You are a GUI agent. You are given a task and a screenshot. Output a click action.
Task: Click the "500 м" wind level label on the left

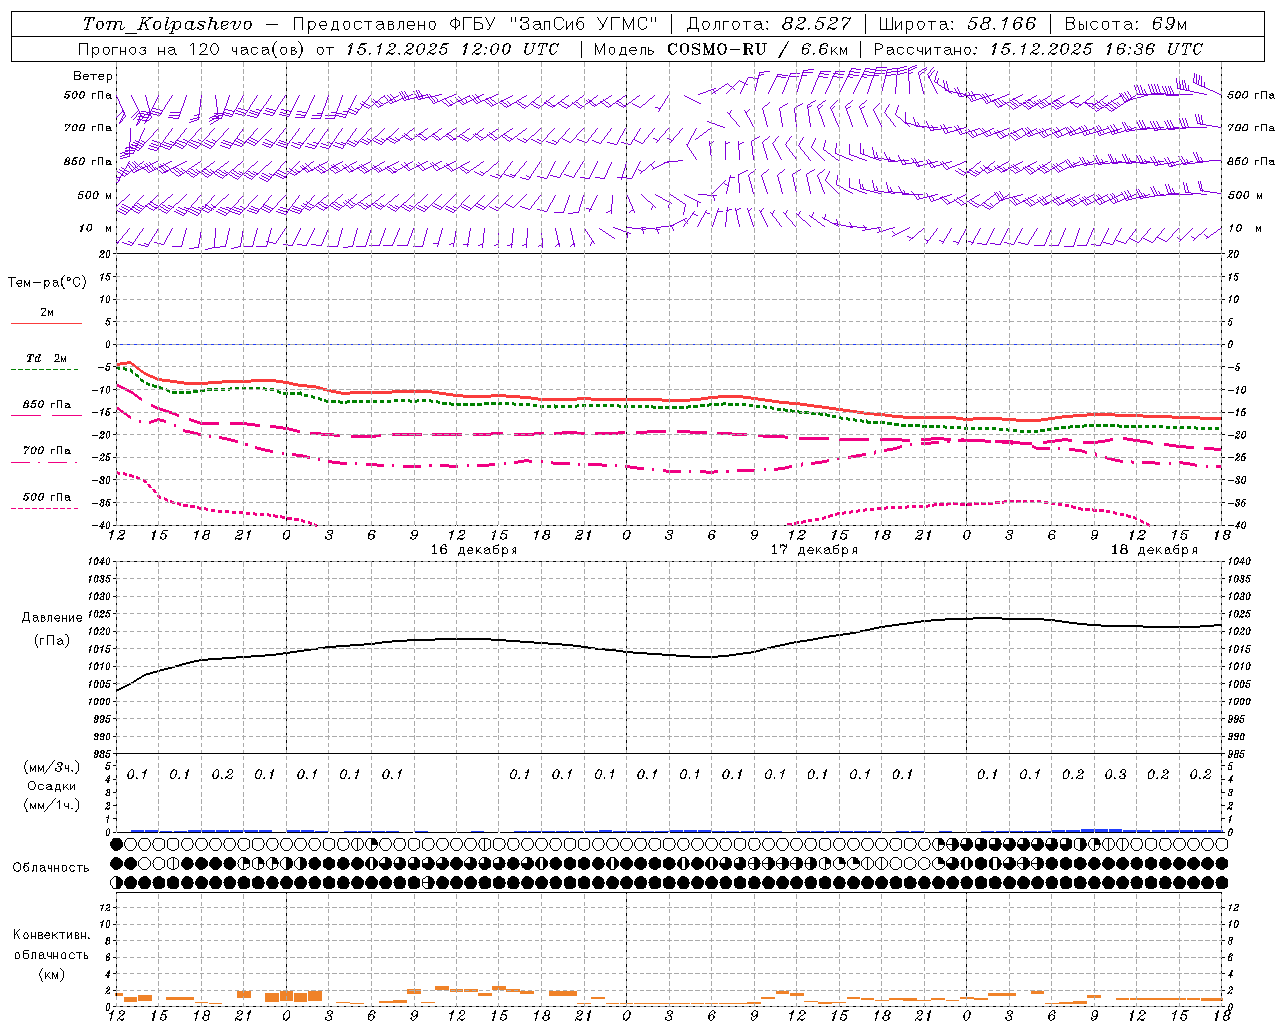pyautogui.click(x=95, y=195)
